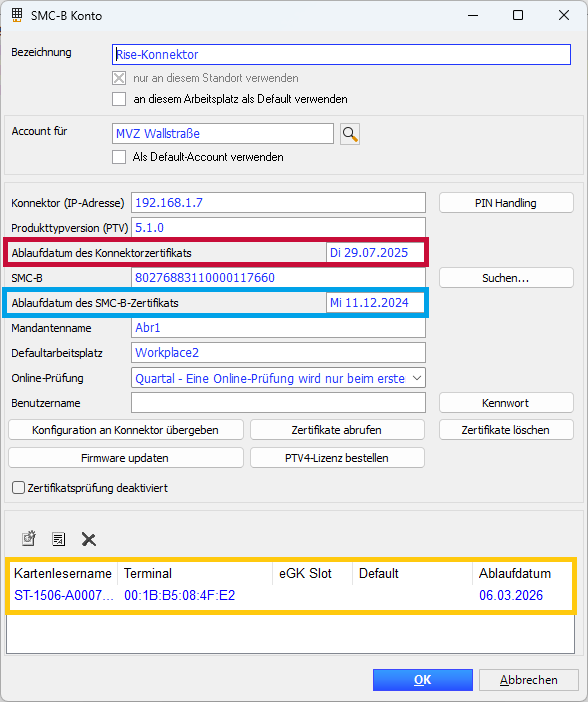The image size is (588, 702).
Task: Click the SMC-B Konto window grid icon
Action: click(x=17, y=15)
